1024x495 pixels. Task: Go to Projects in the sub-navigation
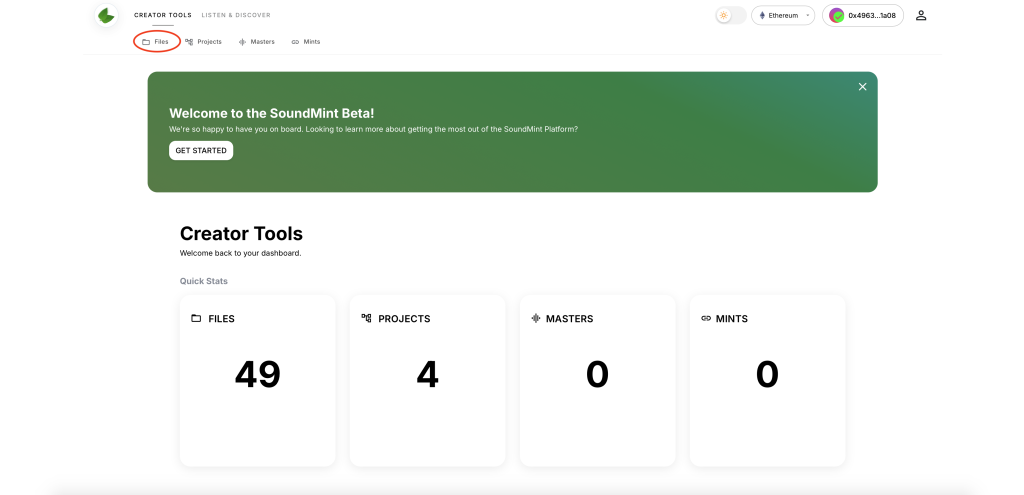coord(203,42)
